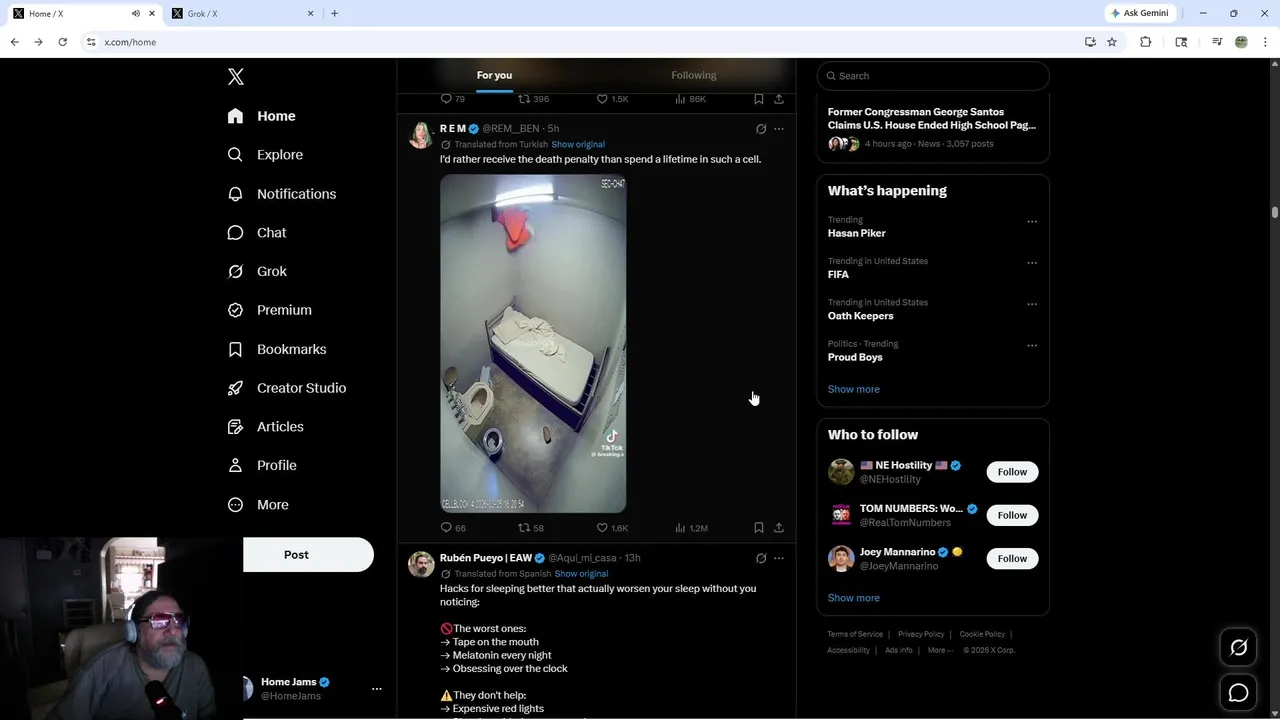Viewport: 1280px width, 720px height.
Task: Click the page vertical scrollbar
Action: click(x=1275, y=212)
